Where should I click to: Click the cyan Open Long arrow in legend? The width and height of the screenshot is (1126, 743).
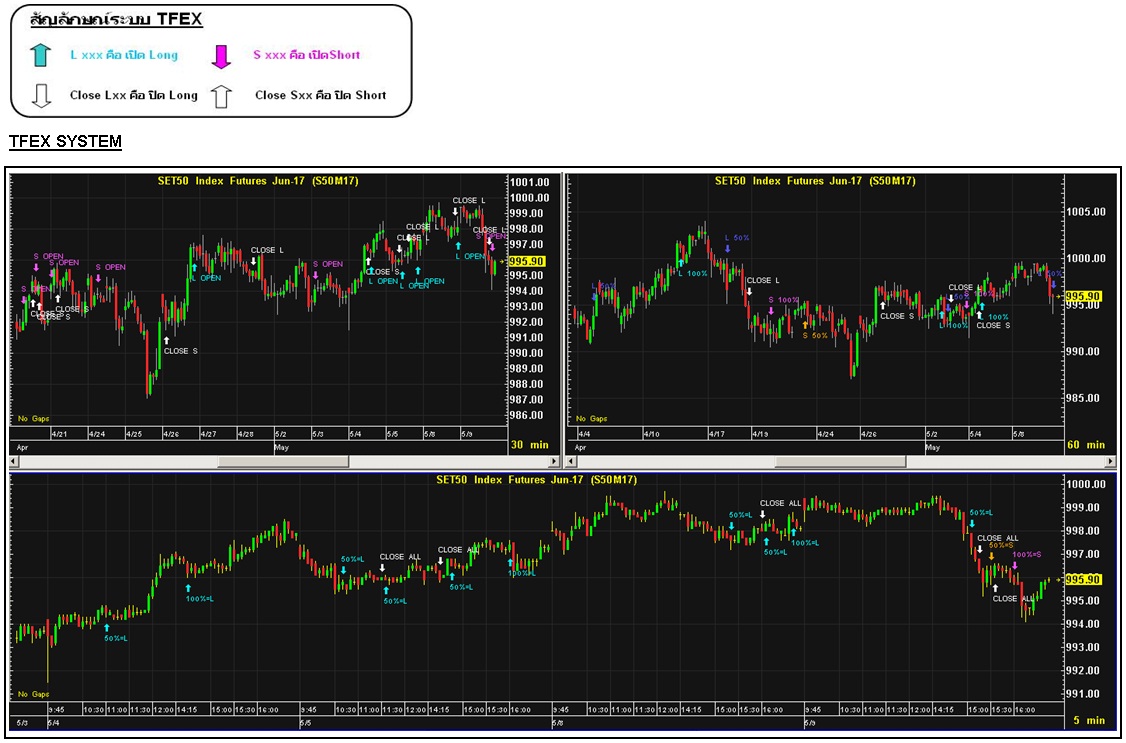39,55
